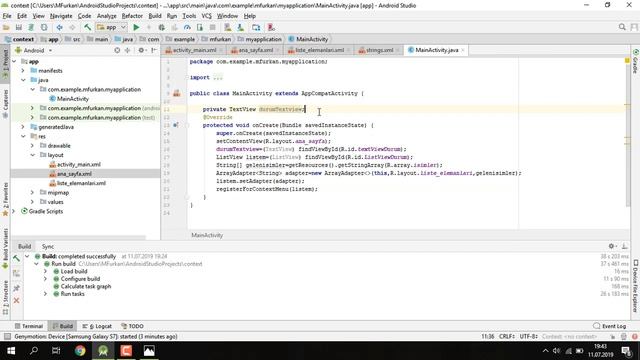Open Project Structure toolbar icon
This screenshot has width=640, height=360.
(256, 27)
